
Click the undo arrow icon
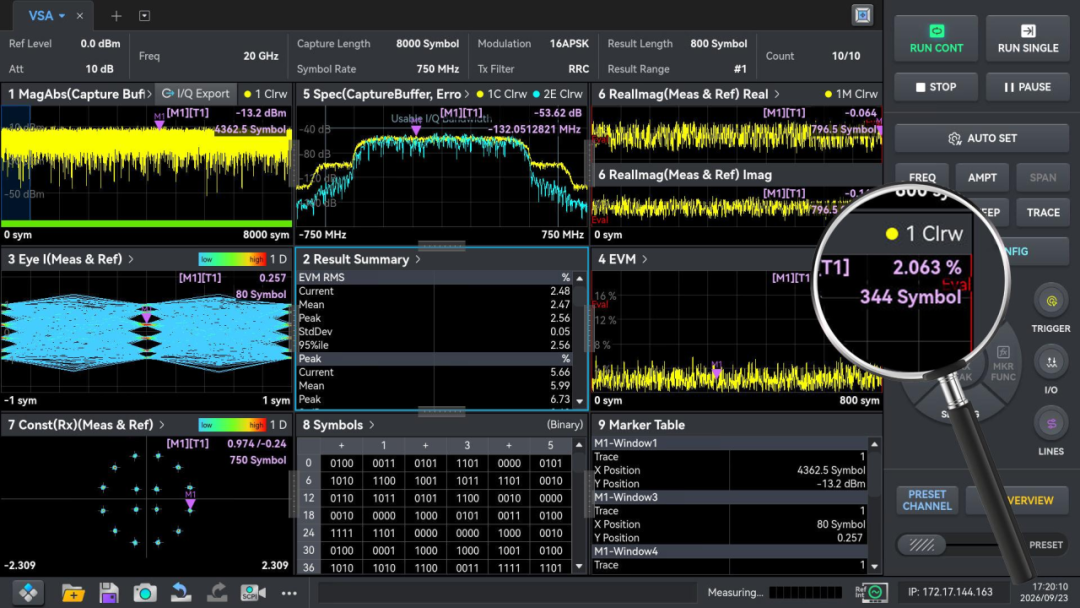(181, 592)
